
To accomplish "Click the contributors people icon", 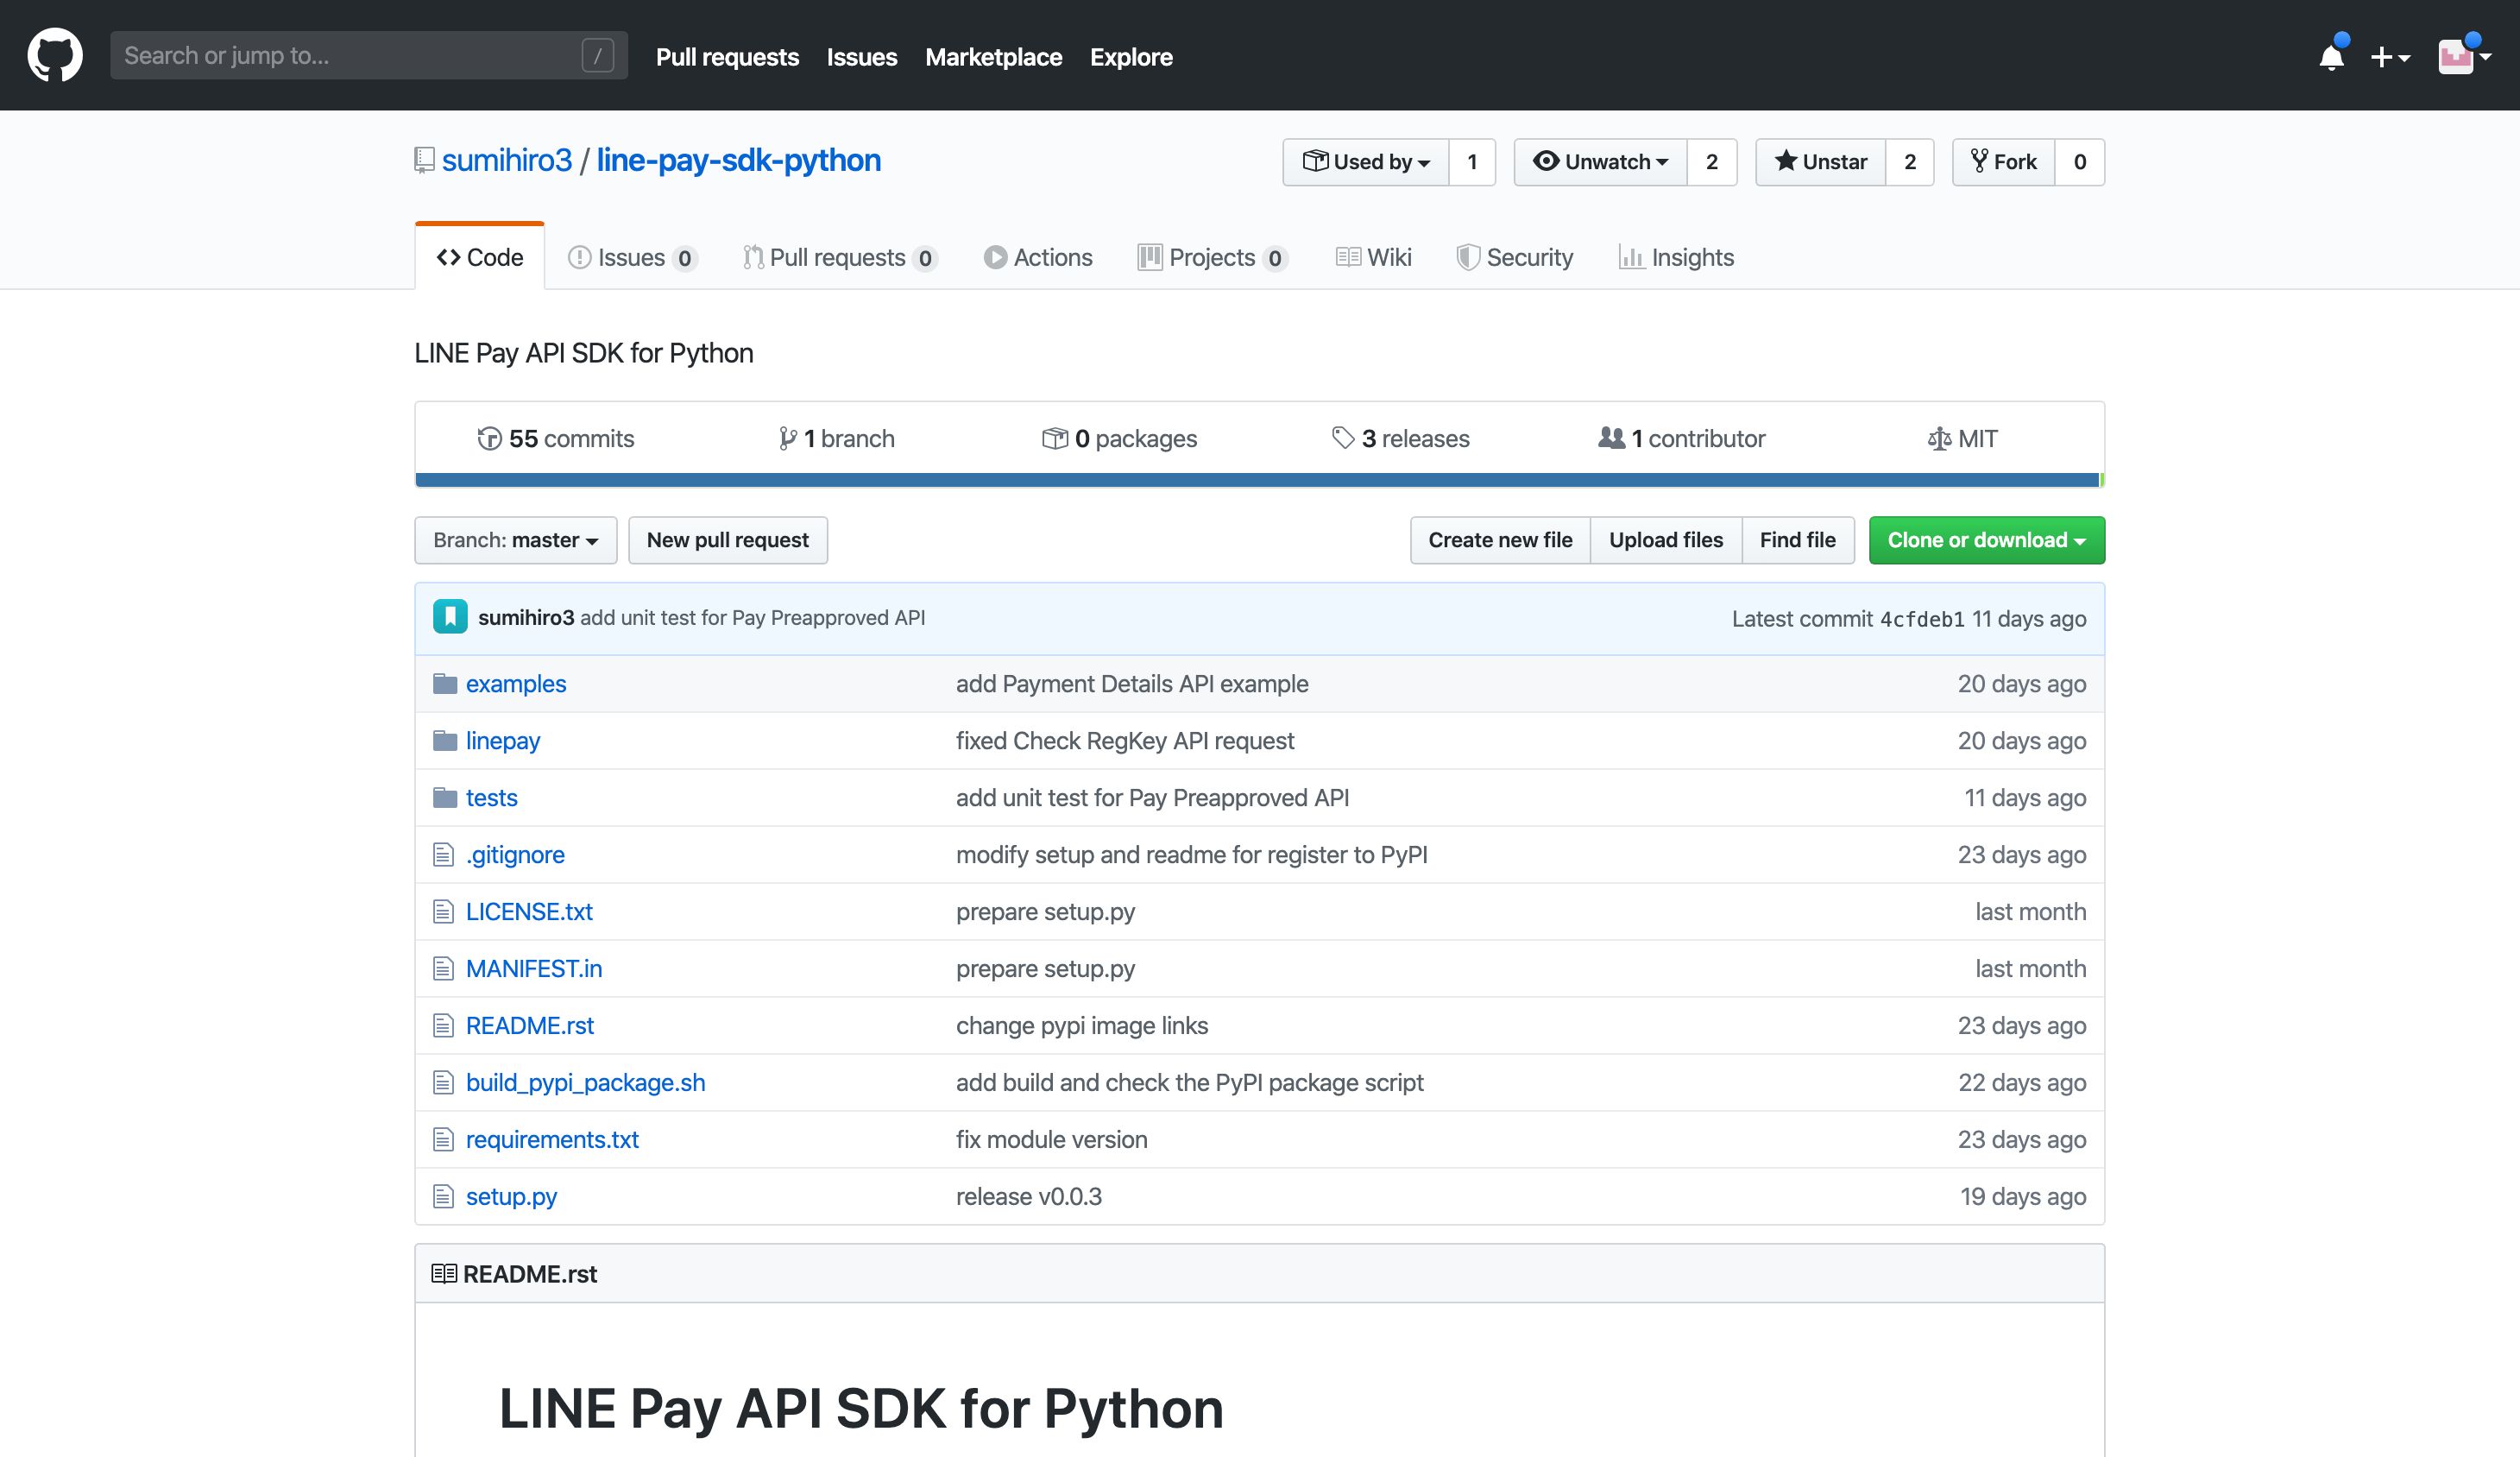I will [1611, 437].
